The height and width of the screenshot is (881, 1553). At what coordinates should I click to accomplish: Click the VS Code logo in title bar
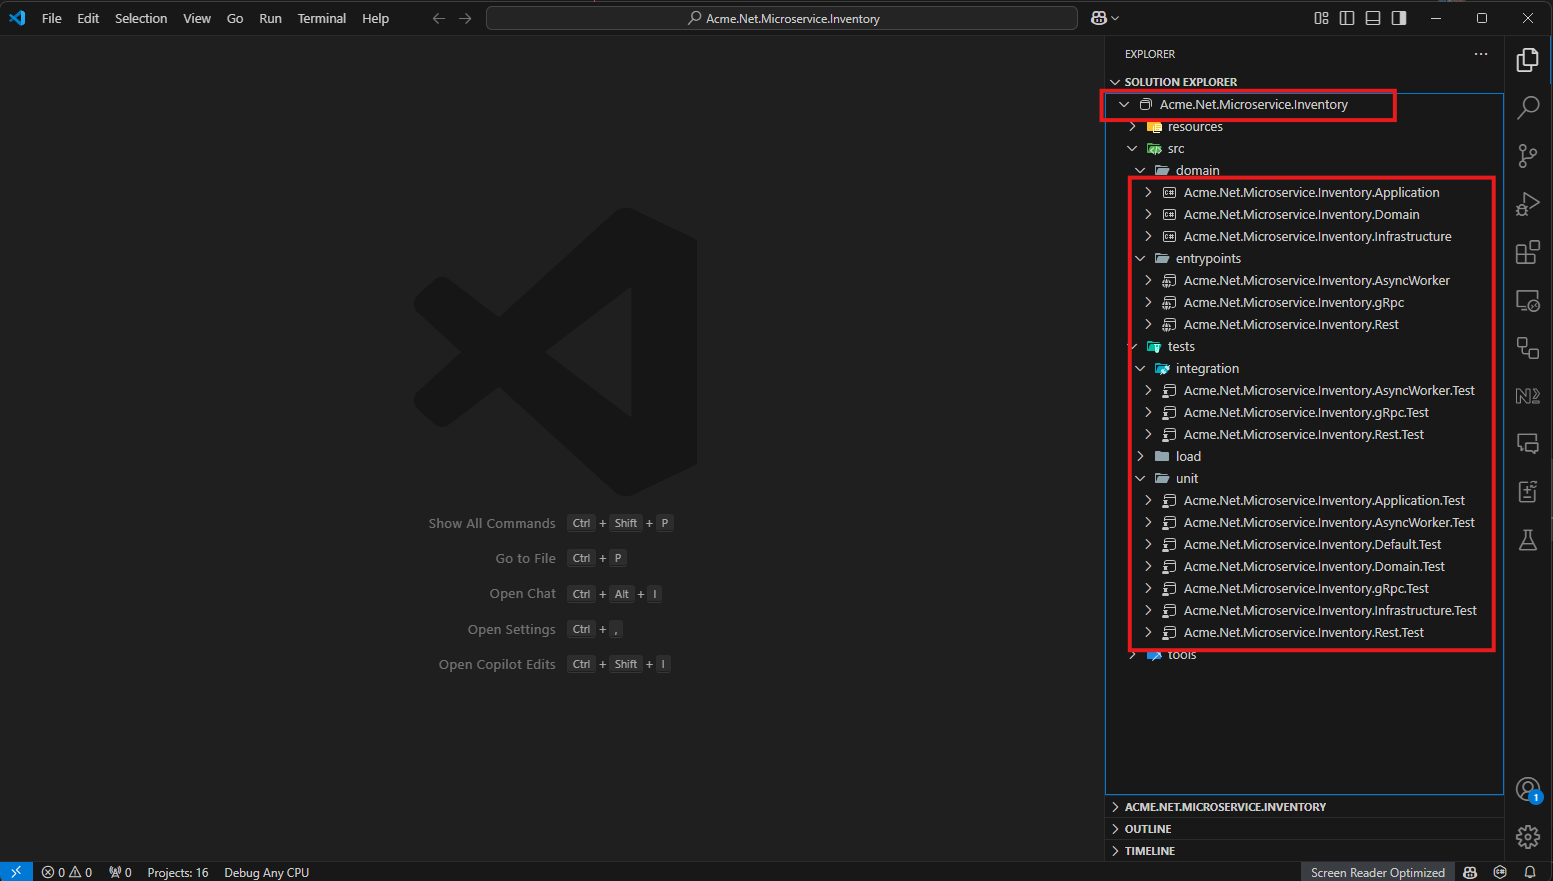coord(17,18)
